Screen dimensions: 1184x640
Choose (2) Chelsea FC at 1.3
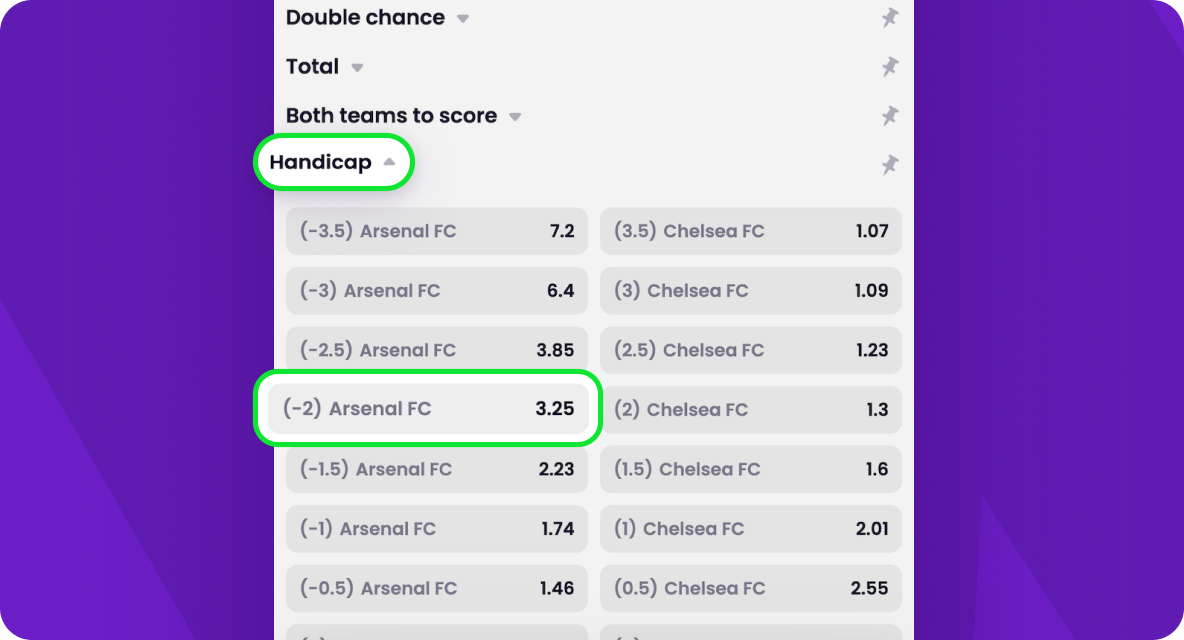[x=750, y=409]
